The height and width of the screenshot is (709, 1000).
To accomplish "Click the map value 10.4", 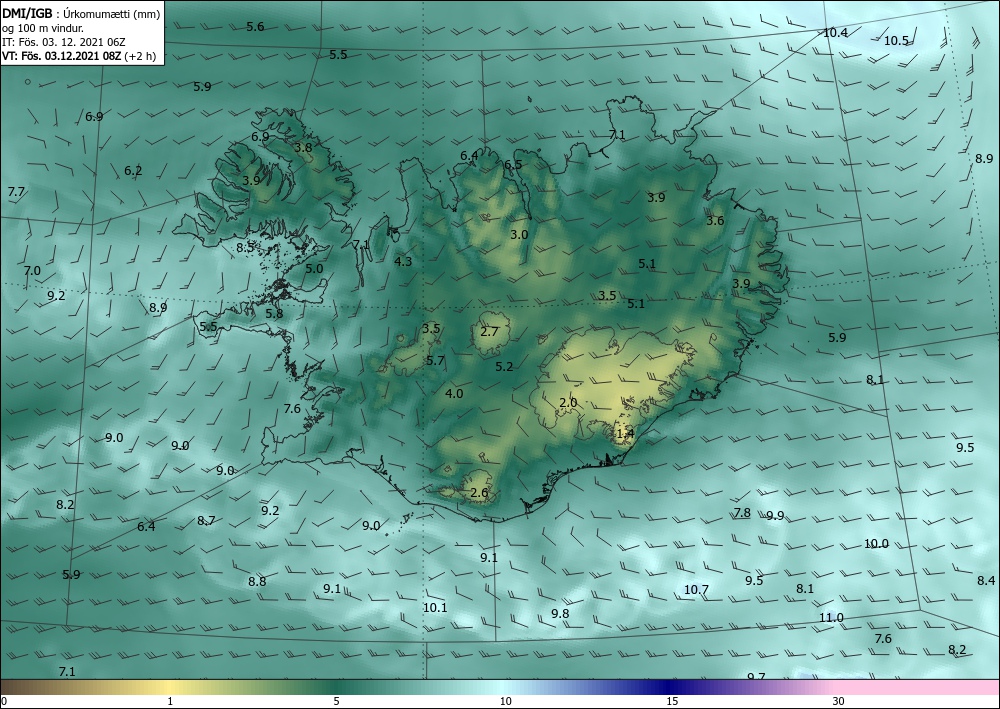I will click(x=835, y=33).
